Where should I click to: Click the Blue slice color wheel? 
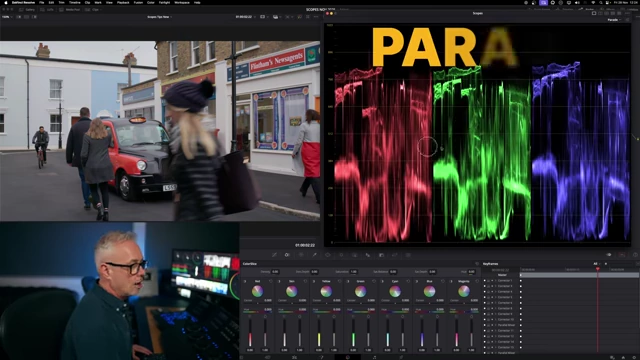pyautogui.click(x=429, y=291)
